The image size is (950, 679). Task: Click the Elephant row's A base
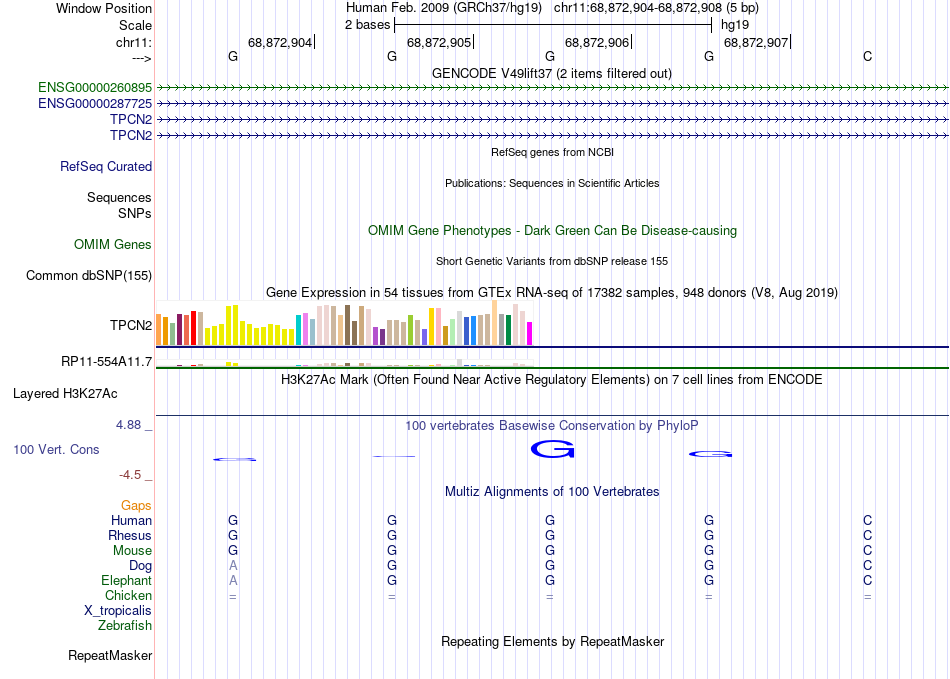(233, 580)
